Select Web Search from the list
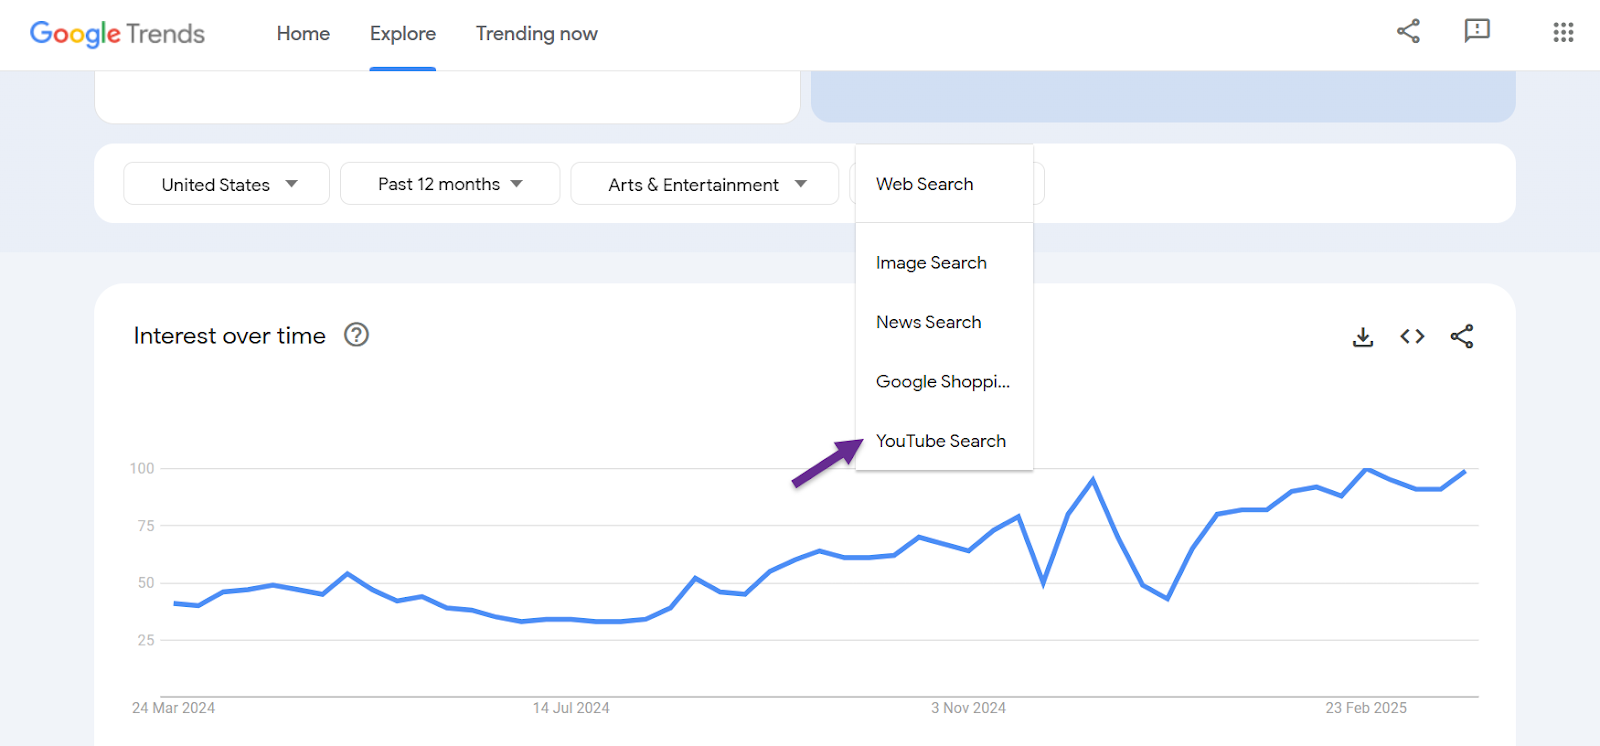This screenshot has height=746, width=1600. point(925,184)
